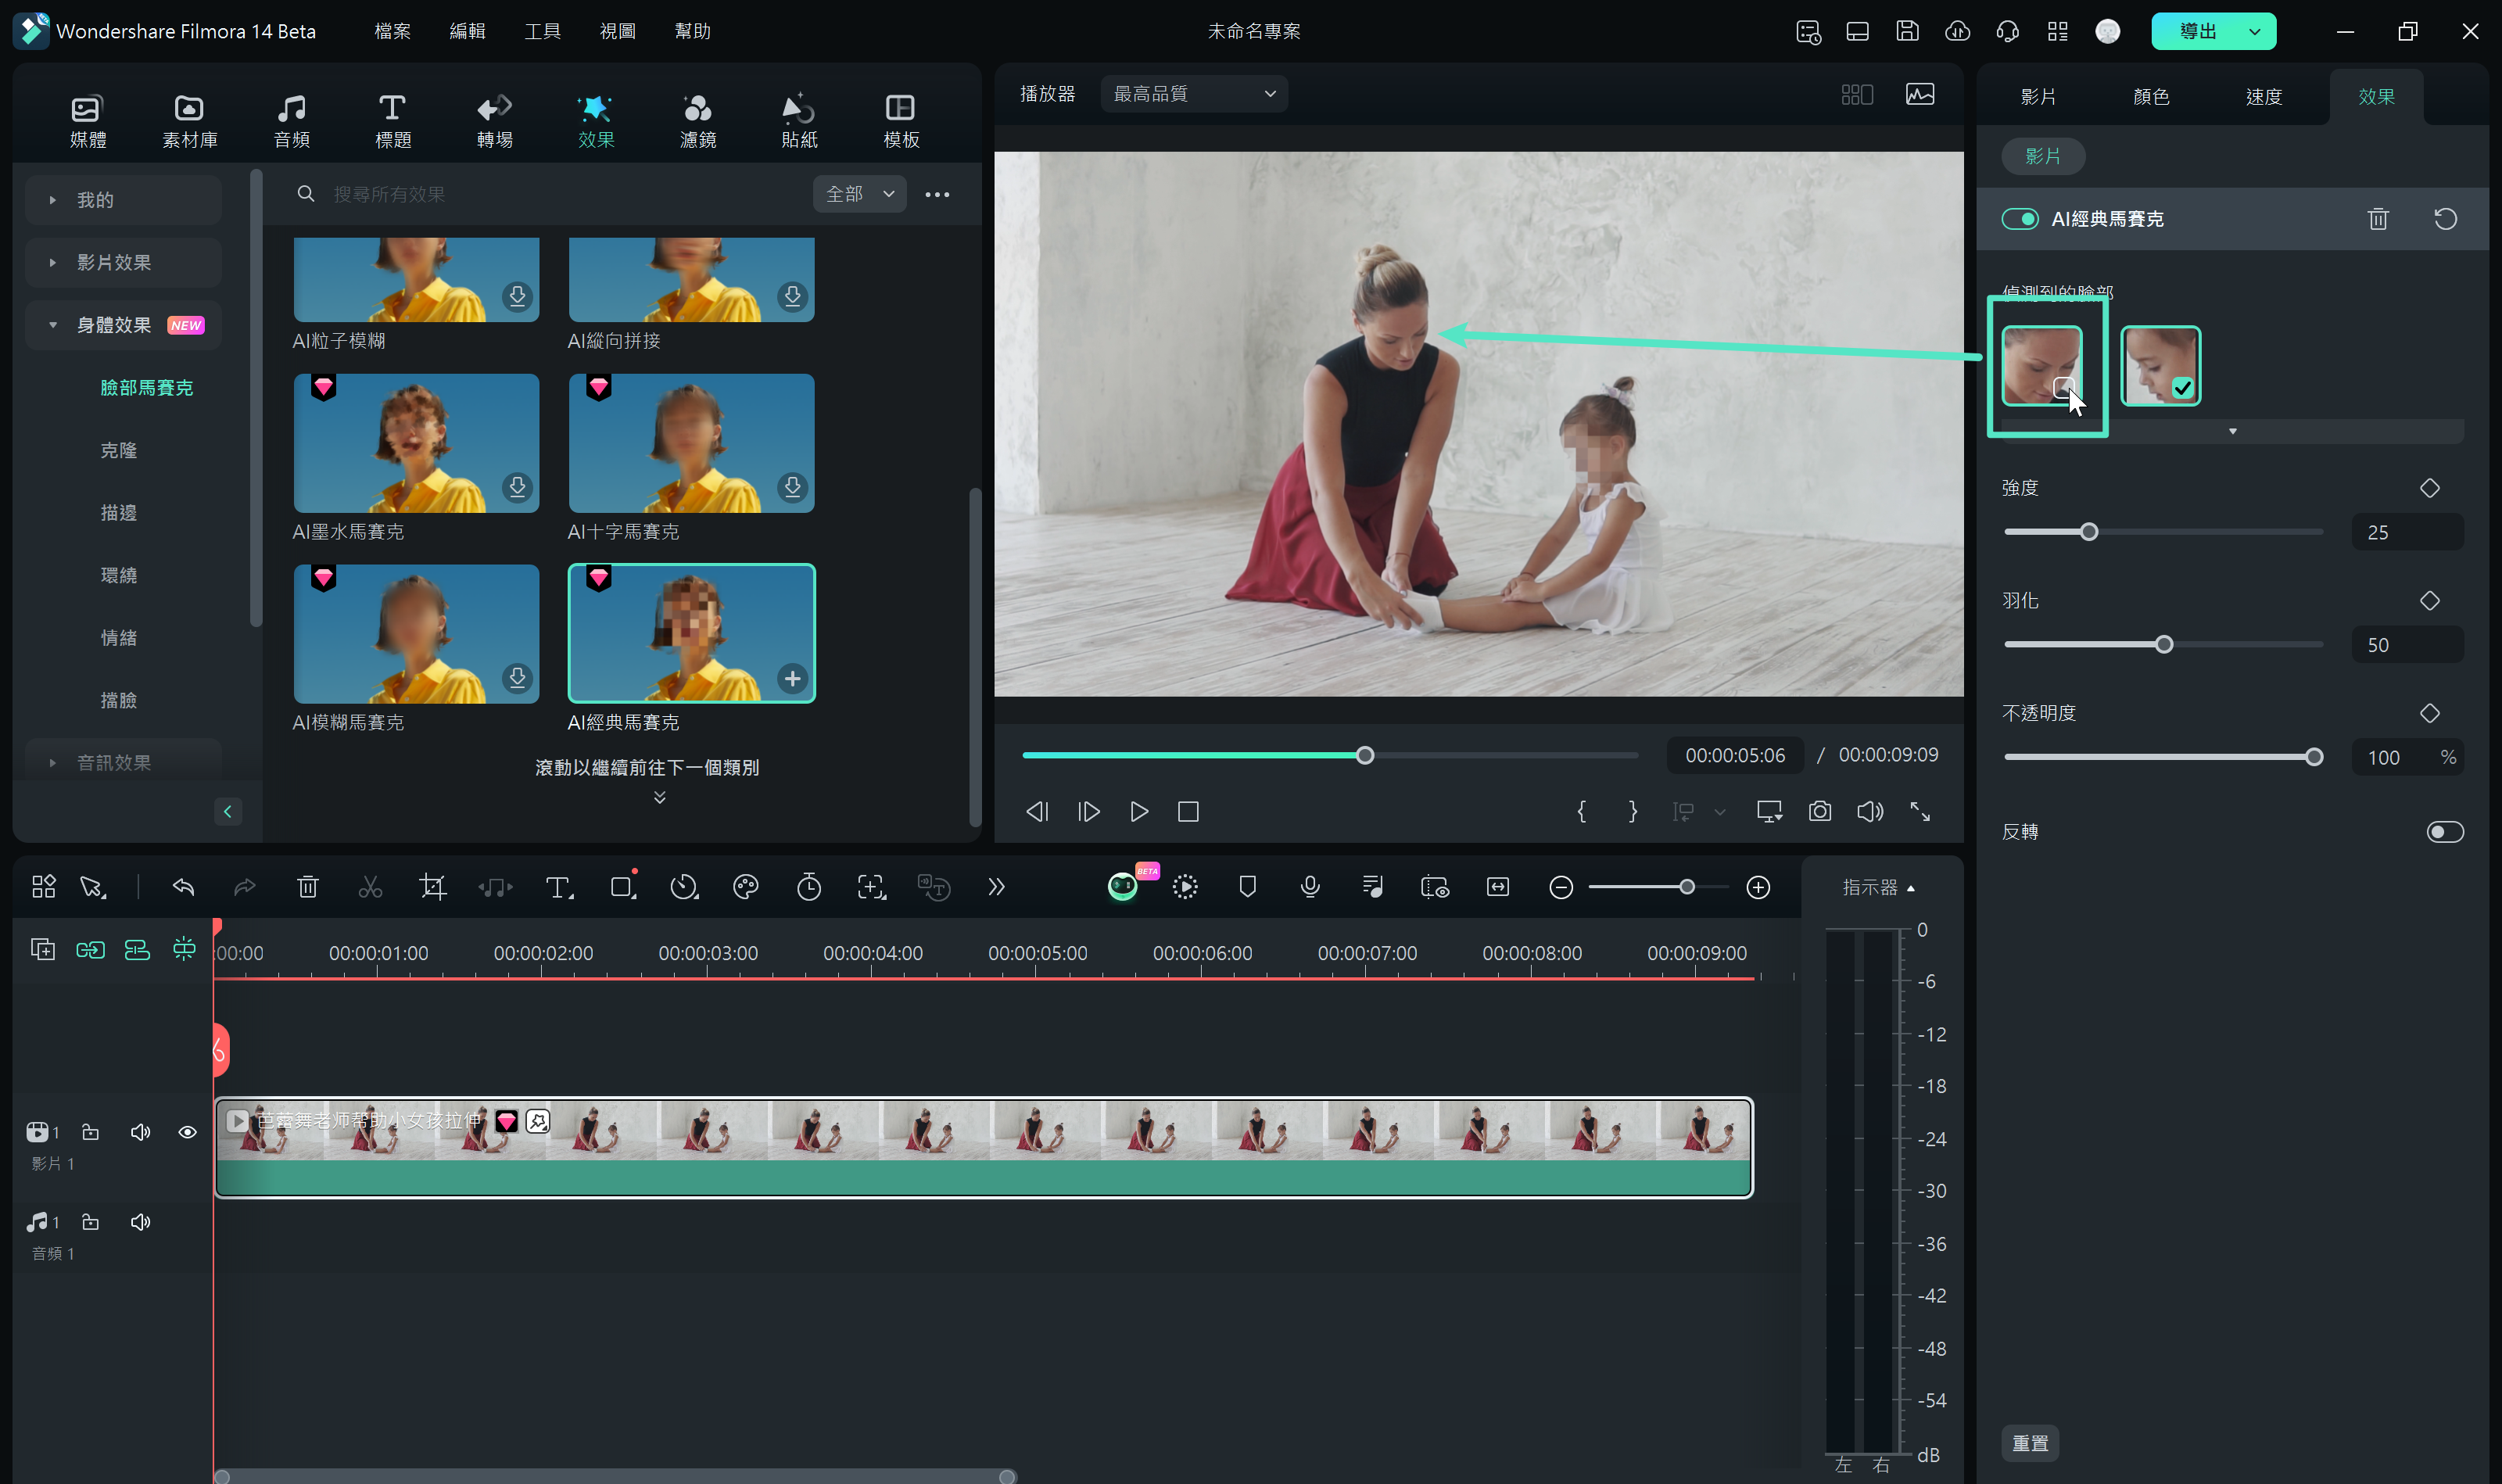Screen dimensions: 2502x1484
Task: Toggle the AI經典馬賽克 effect switch off
Action: [2019, 219]
